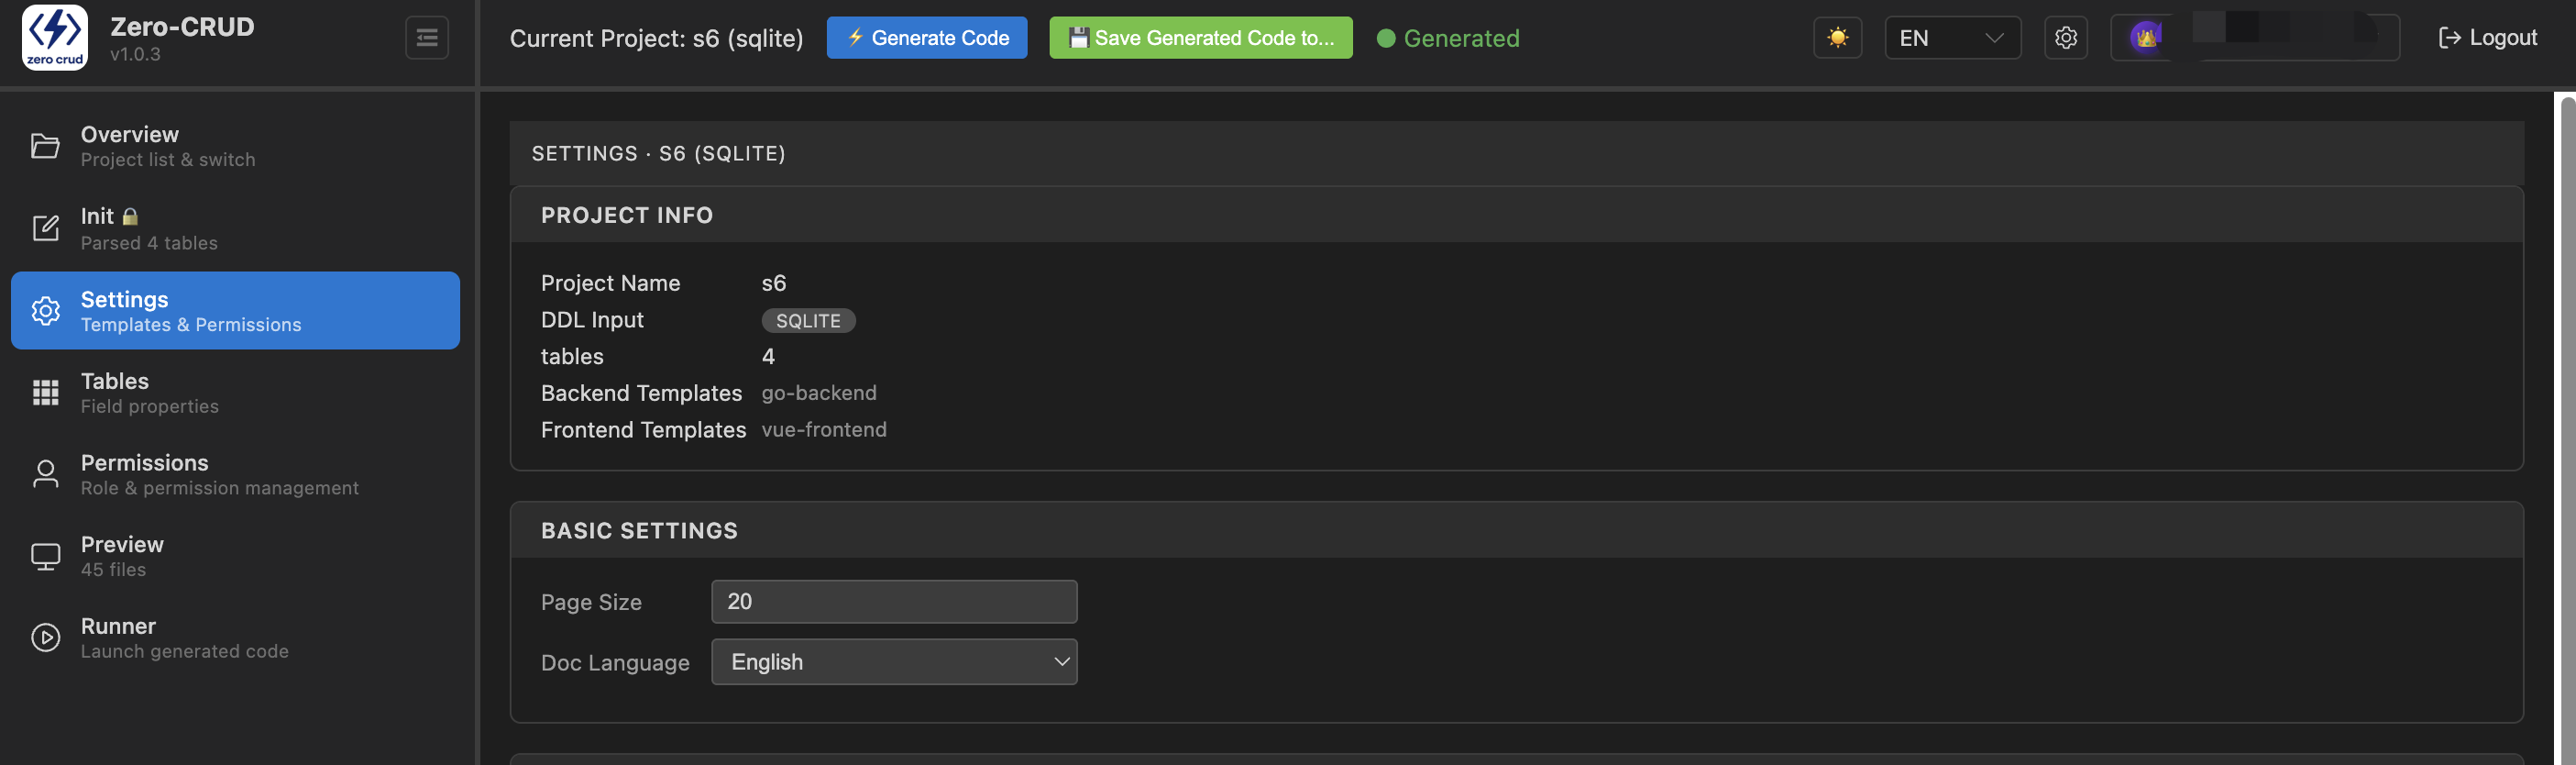Select Init Parsed 4 tables item
This screenshot has width=2576, height=765.
[235, 228]
